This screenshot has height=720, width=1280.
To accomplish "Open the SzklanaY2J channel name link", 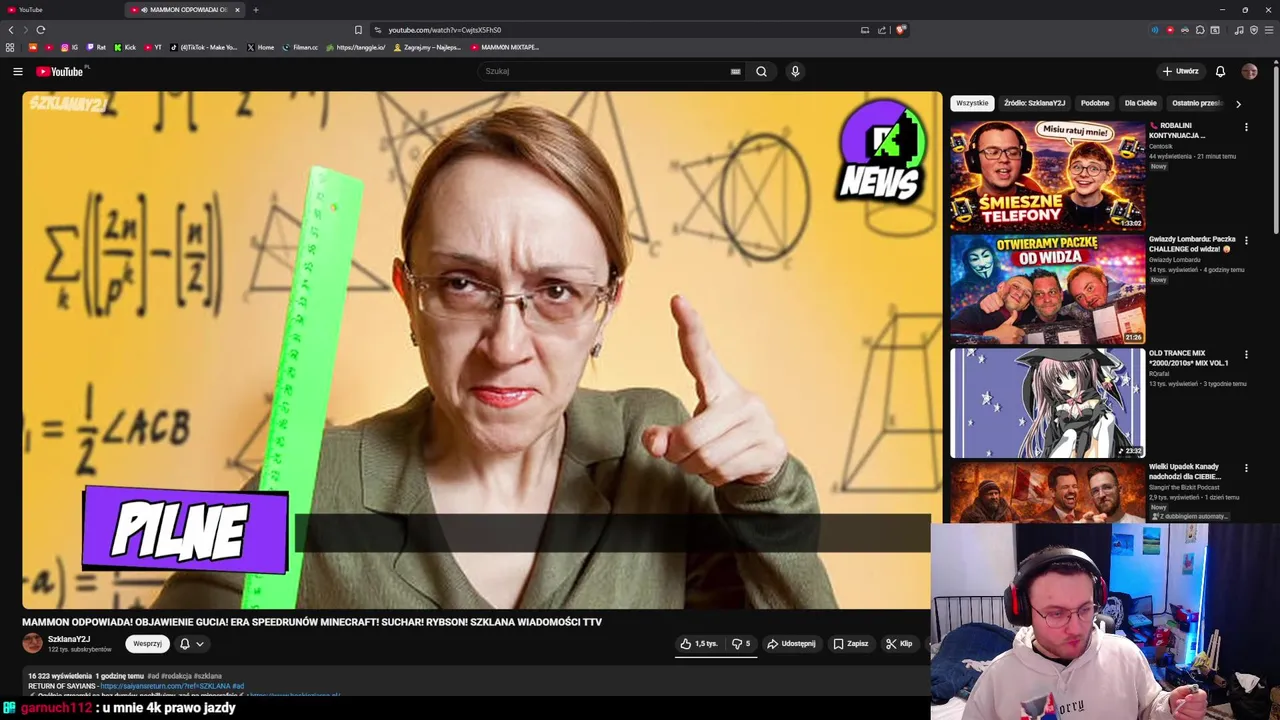I will coord(69,639).
